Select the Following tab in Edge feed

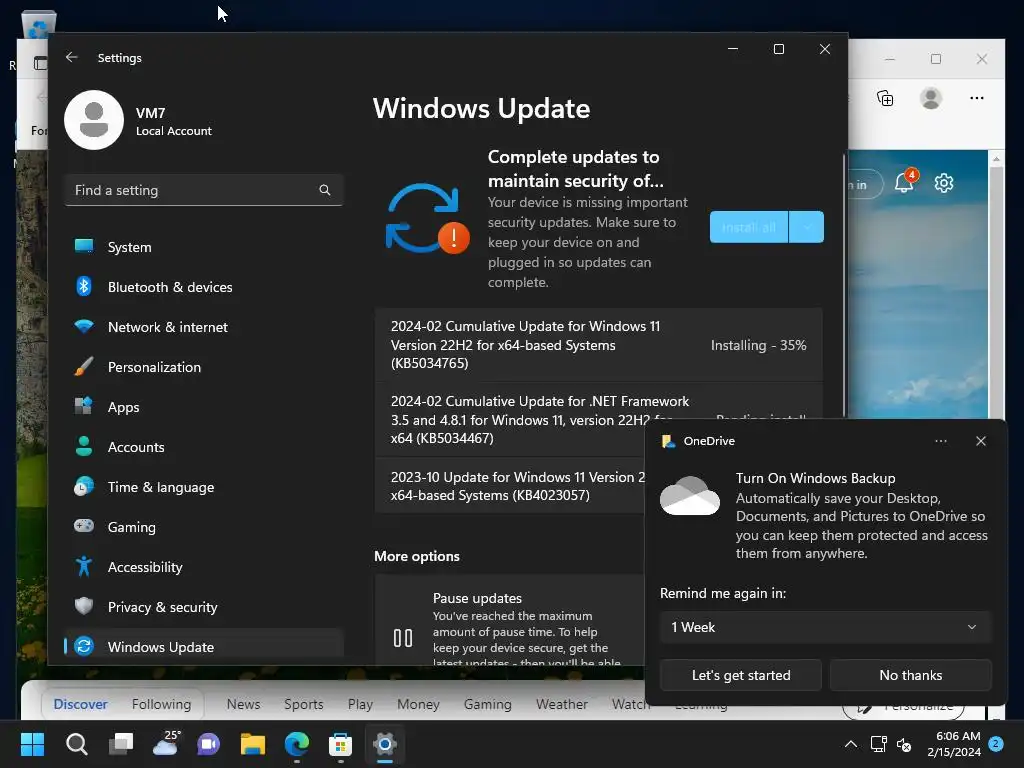coord(161,704)
